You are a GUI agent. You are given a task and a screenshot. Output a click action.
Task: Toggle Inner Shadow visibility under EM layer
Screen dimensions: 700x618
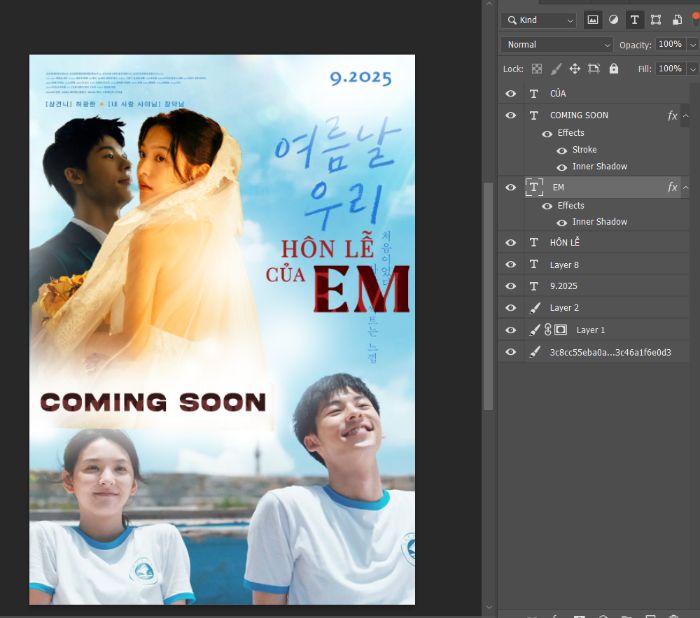click(562, 223)
